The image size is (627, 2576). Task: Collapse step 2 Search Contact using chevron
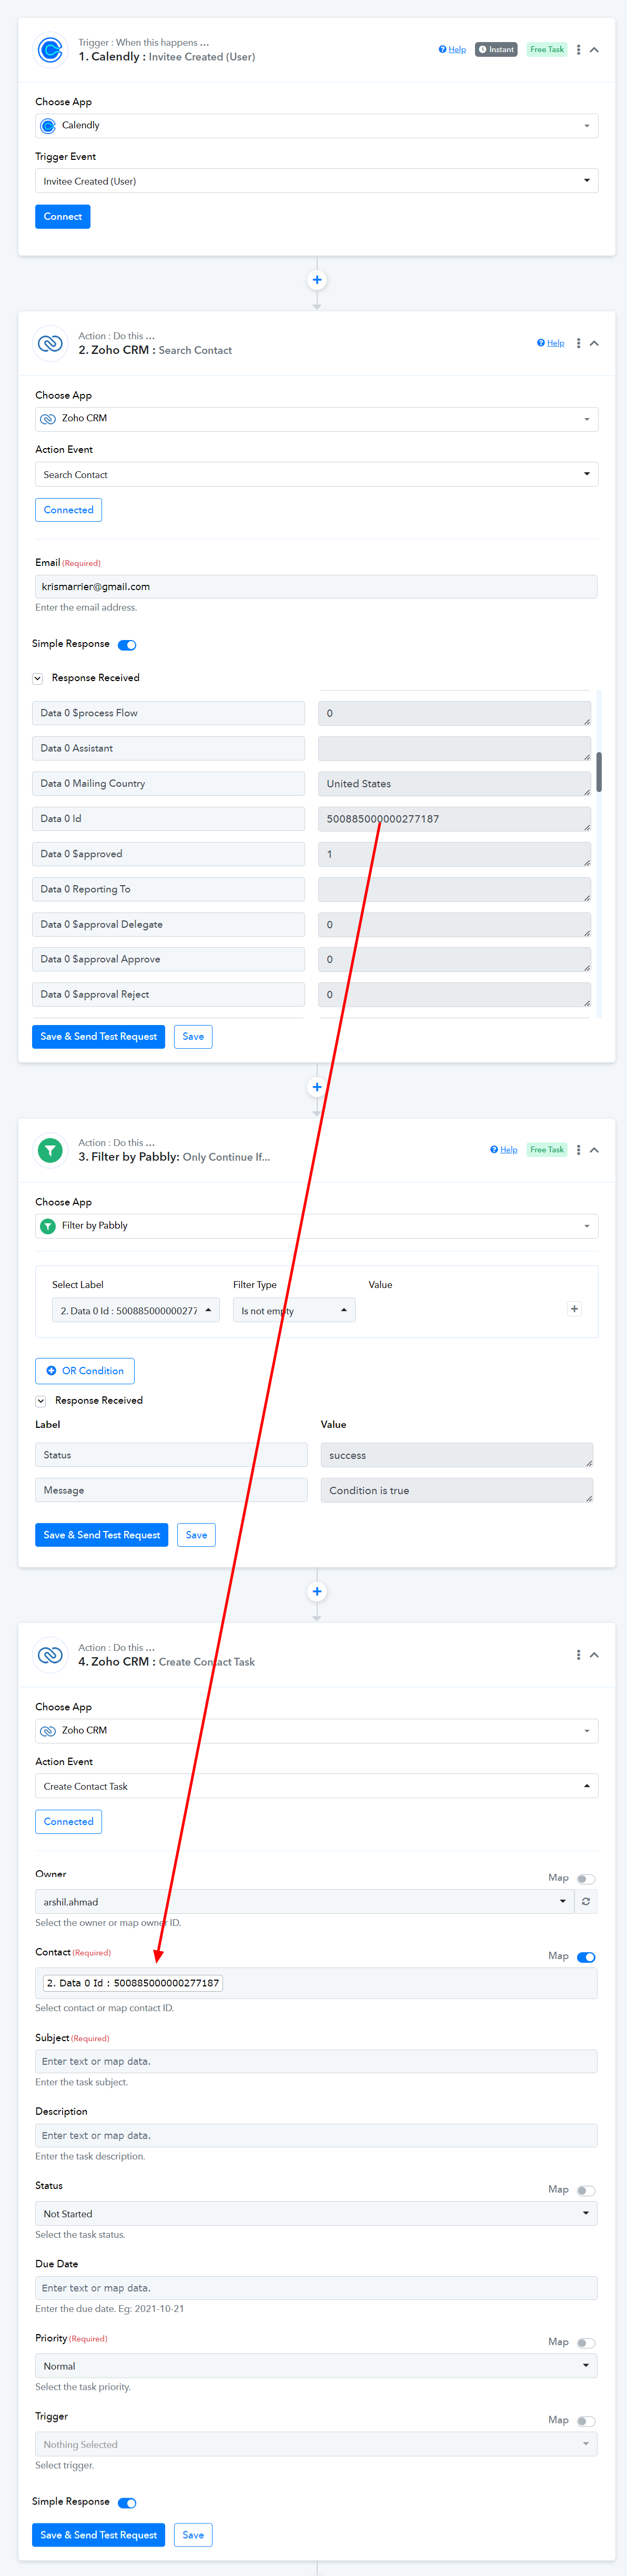[594, 343]
